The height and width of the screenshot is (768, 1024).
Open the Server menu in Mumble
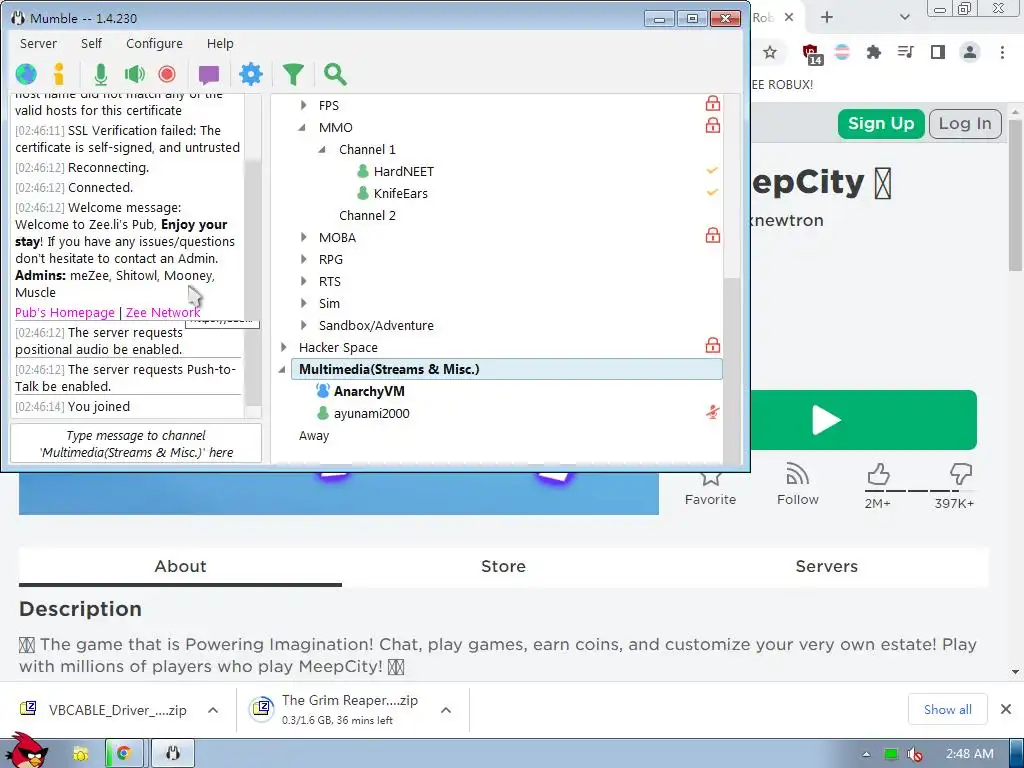(x=38, y=44)
